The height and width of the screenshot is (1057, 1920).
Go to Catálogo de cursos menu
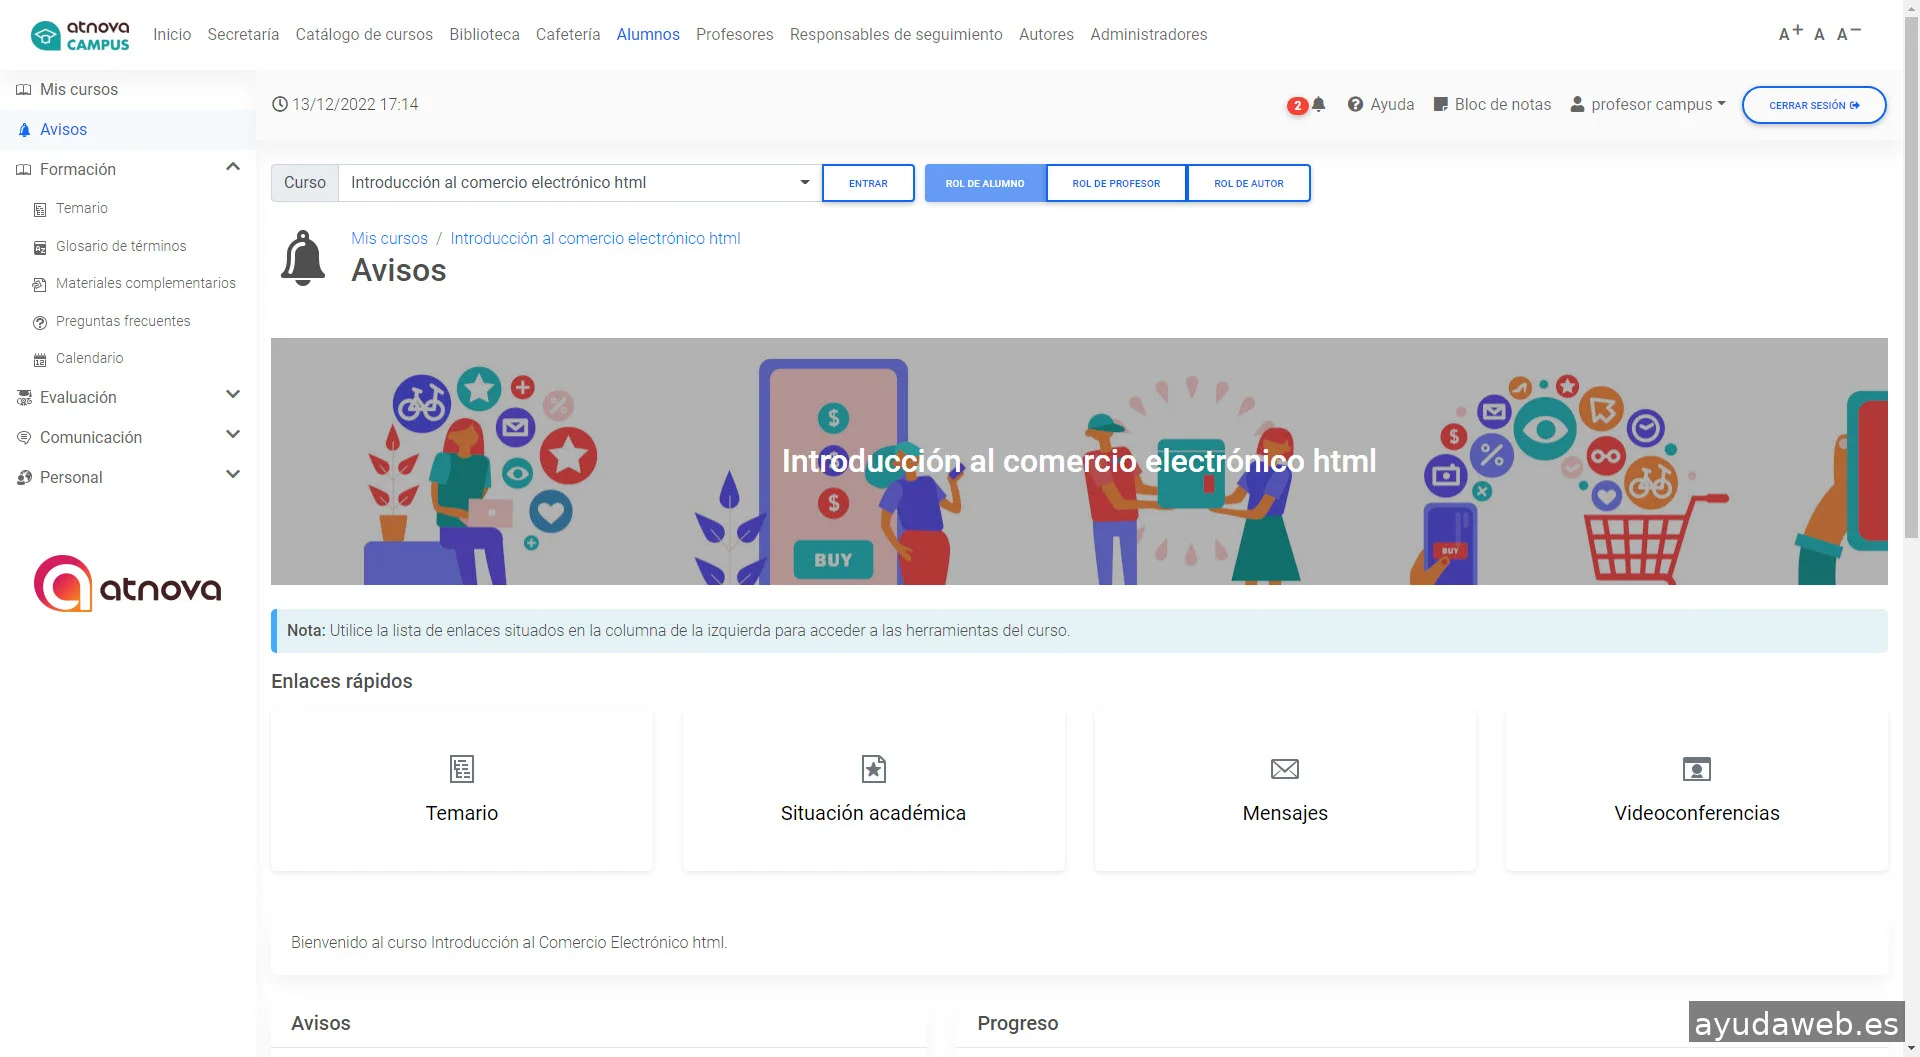coord(364,35)
